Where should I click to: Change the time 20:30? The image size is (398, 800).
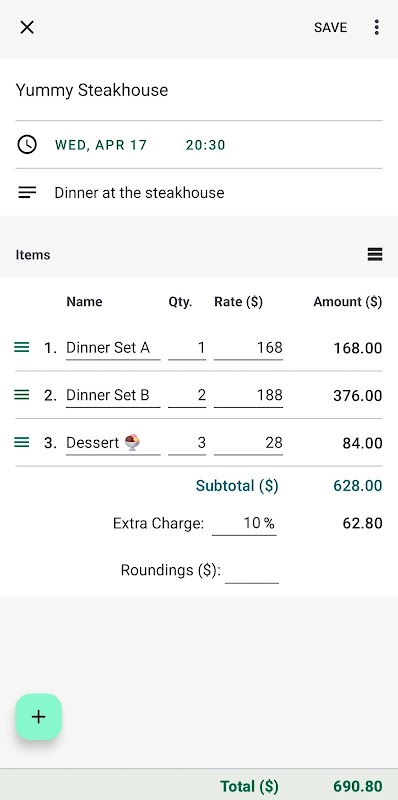coord(205,145)
